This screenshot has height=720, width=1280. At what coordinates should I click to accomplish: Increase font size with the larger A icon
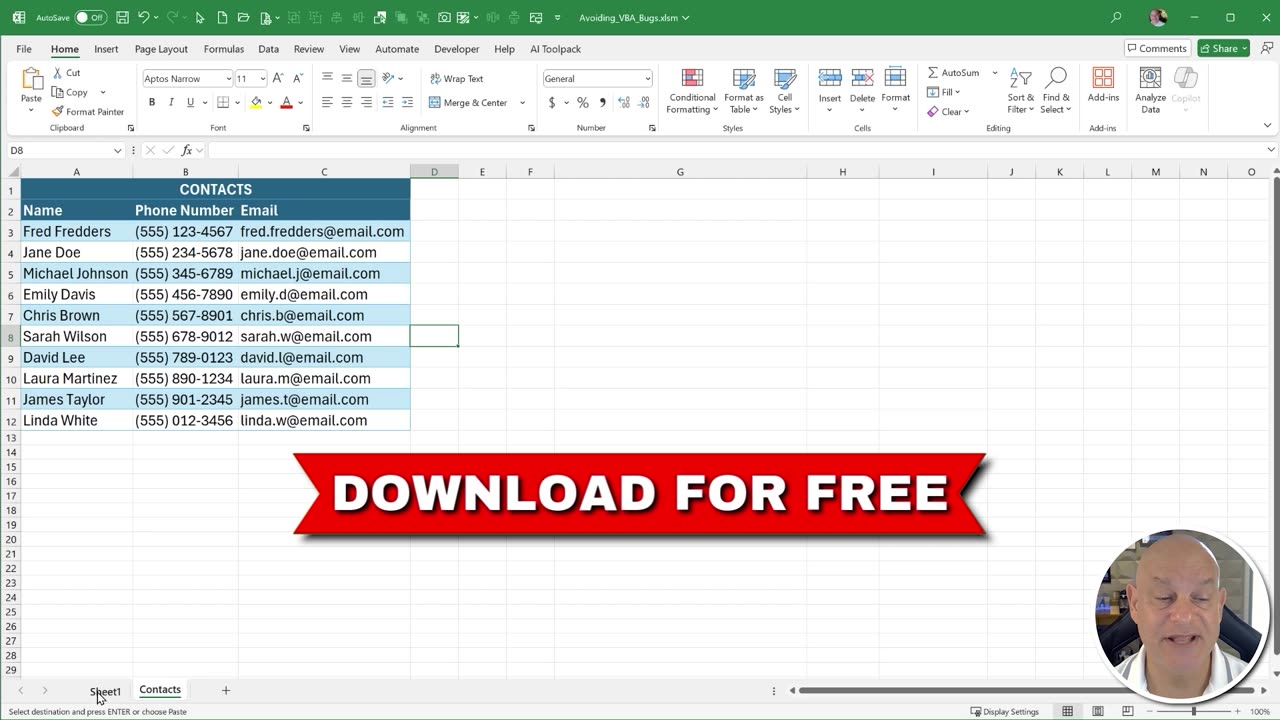tap(278, 78)
